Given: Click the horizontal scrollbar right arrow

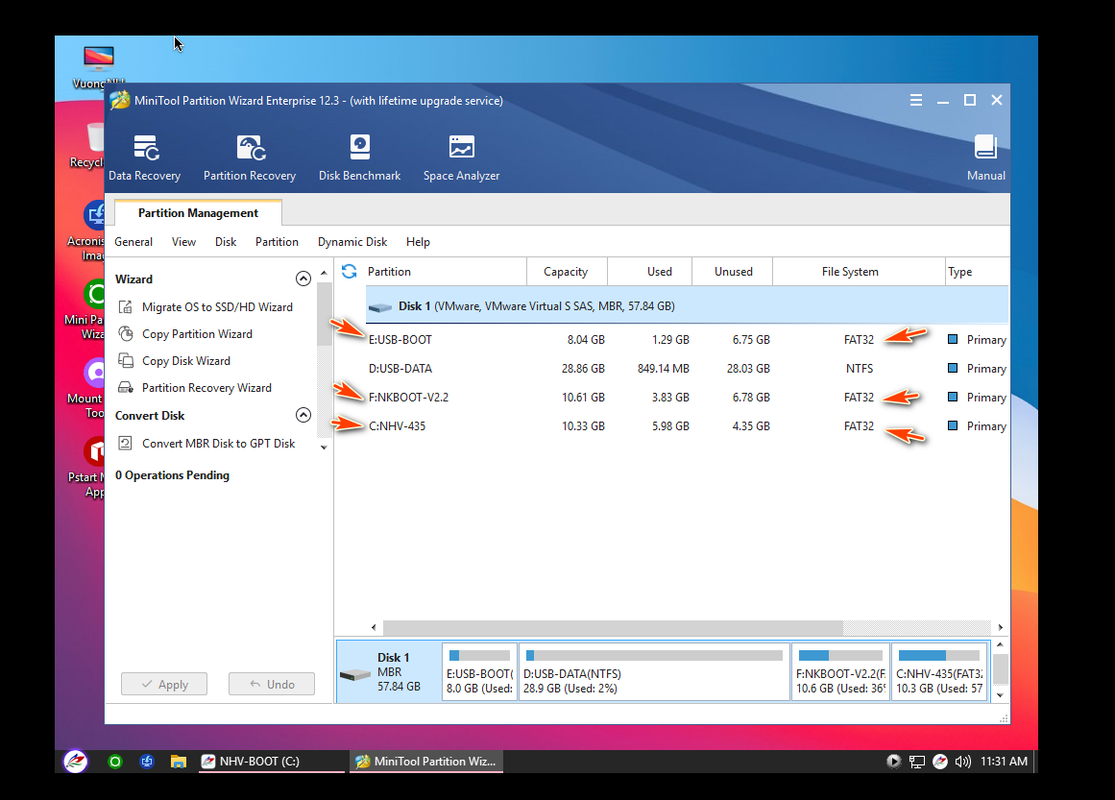Looking at the screenshot, I should click(x=1000, y=627).
